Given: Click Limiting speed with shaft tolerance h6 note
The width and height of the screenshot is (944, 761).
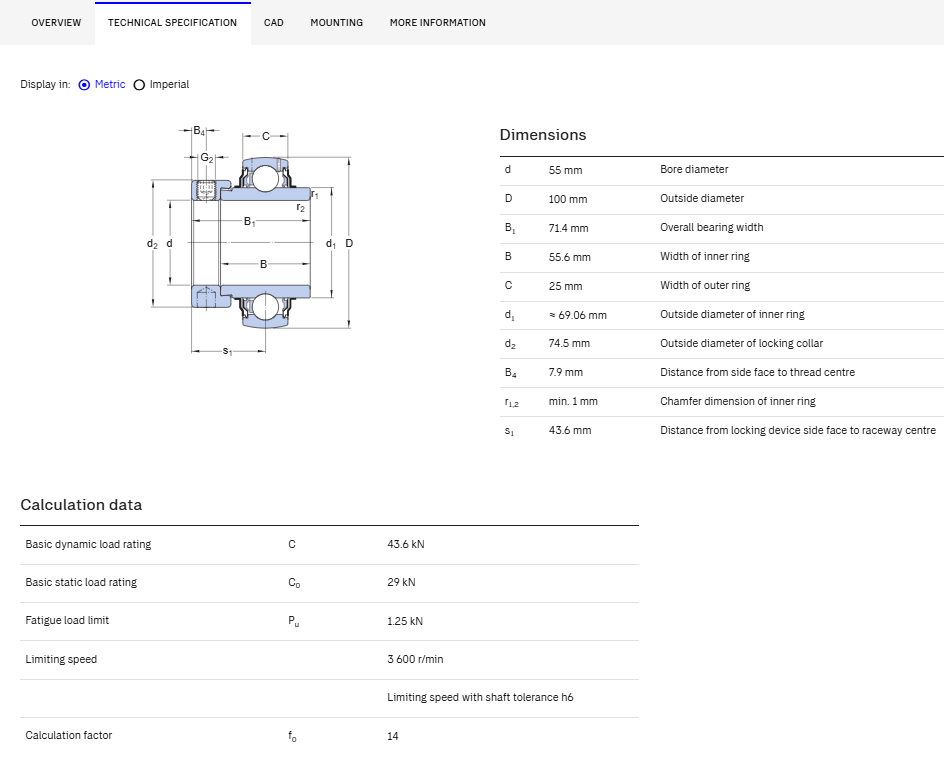Looking at the screenshot, I should tap(480, 697).
